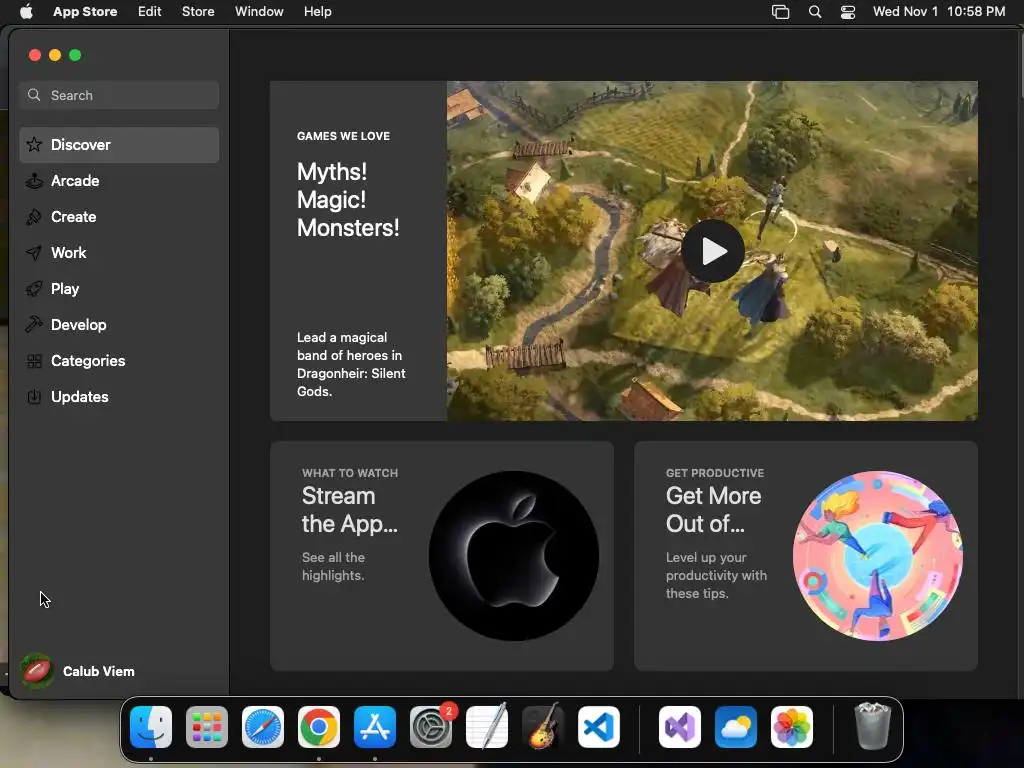Open Spotlight search in menu bar
This screenshot has height=768, width=1024.
coord(815,12)
